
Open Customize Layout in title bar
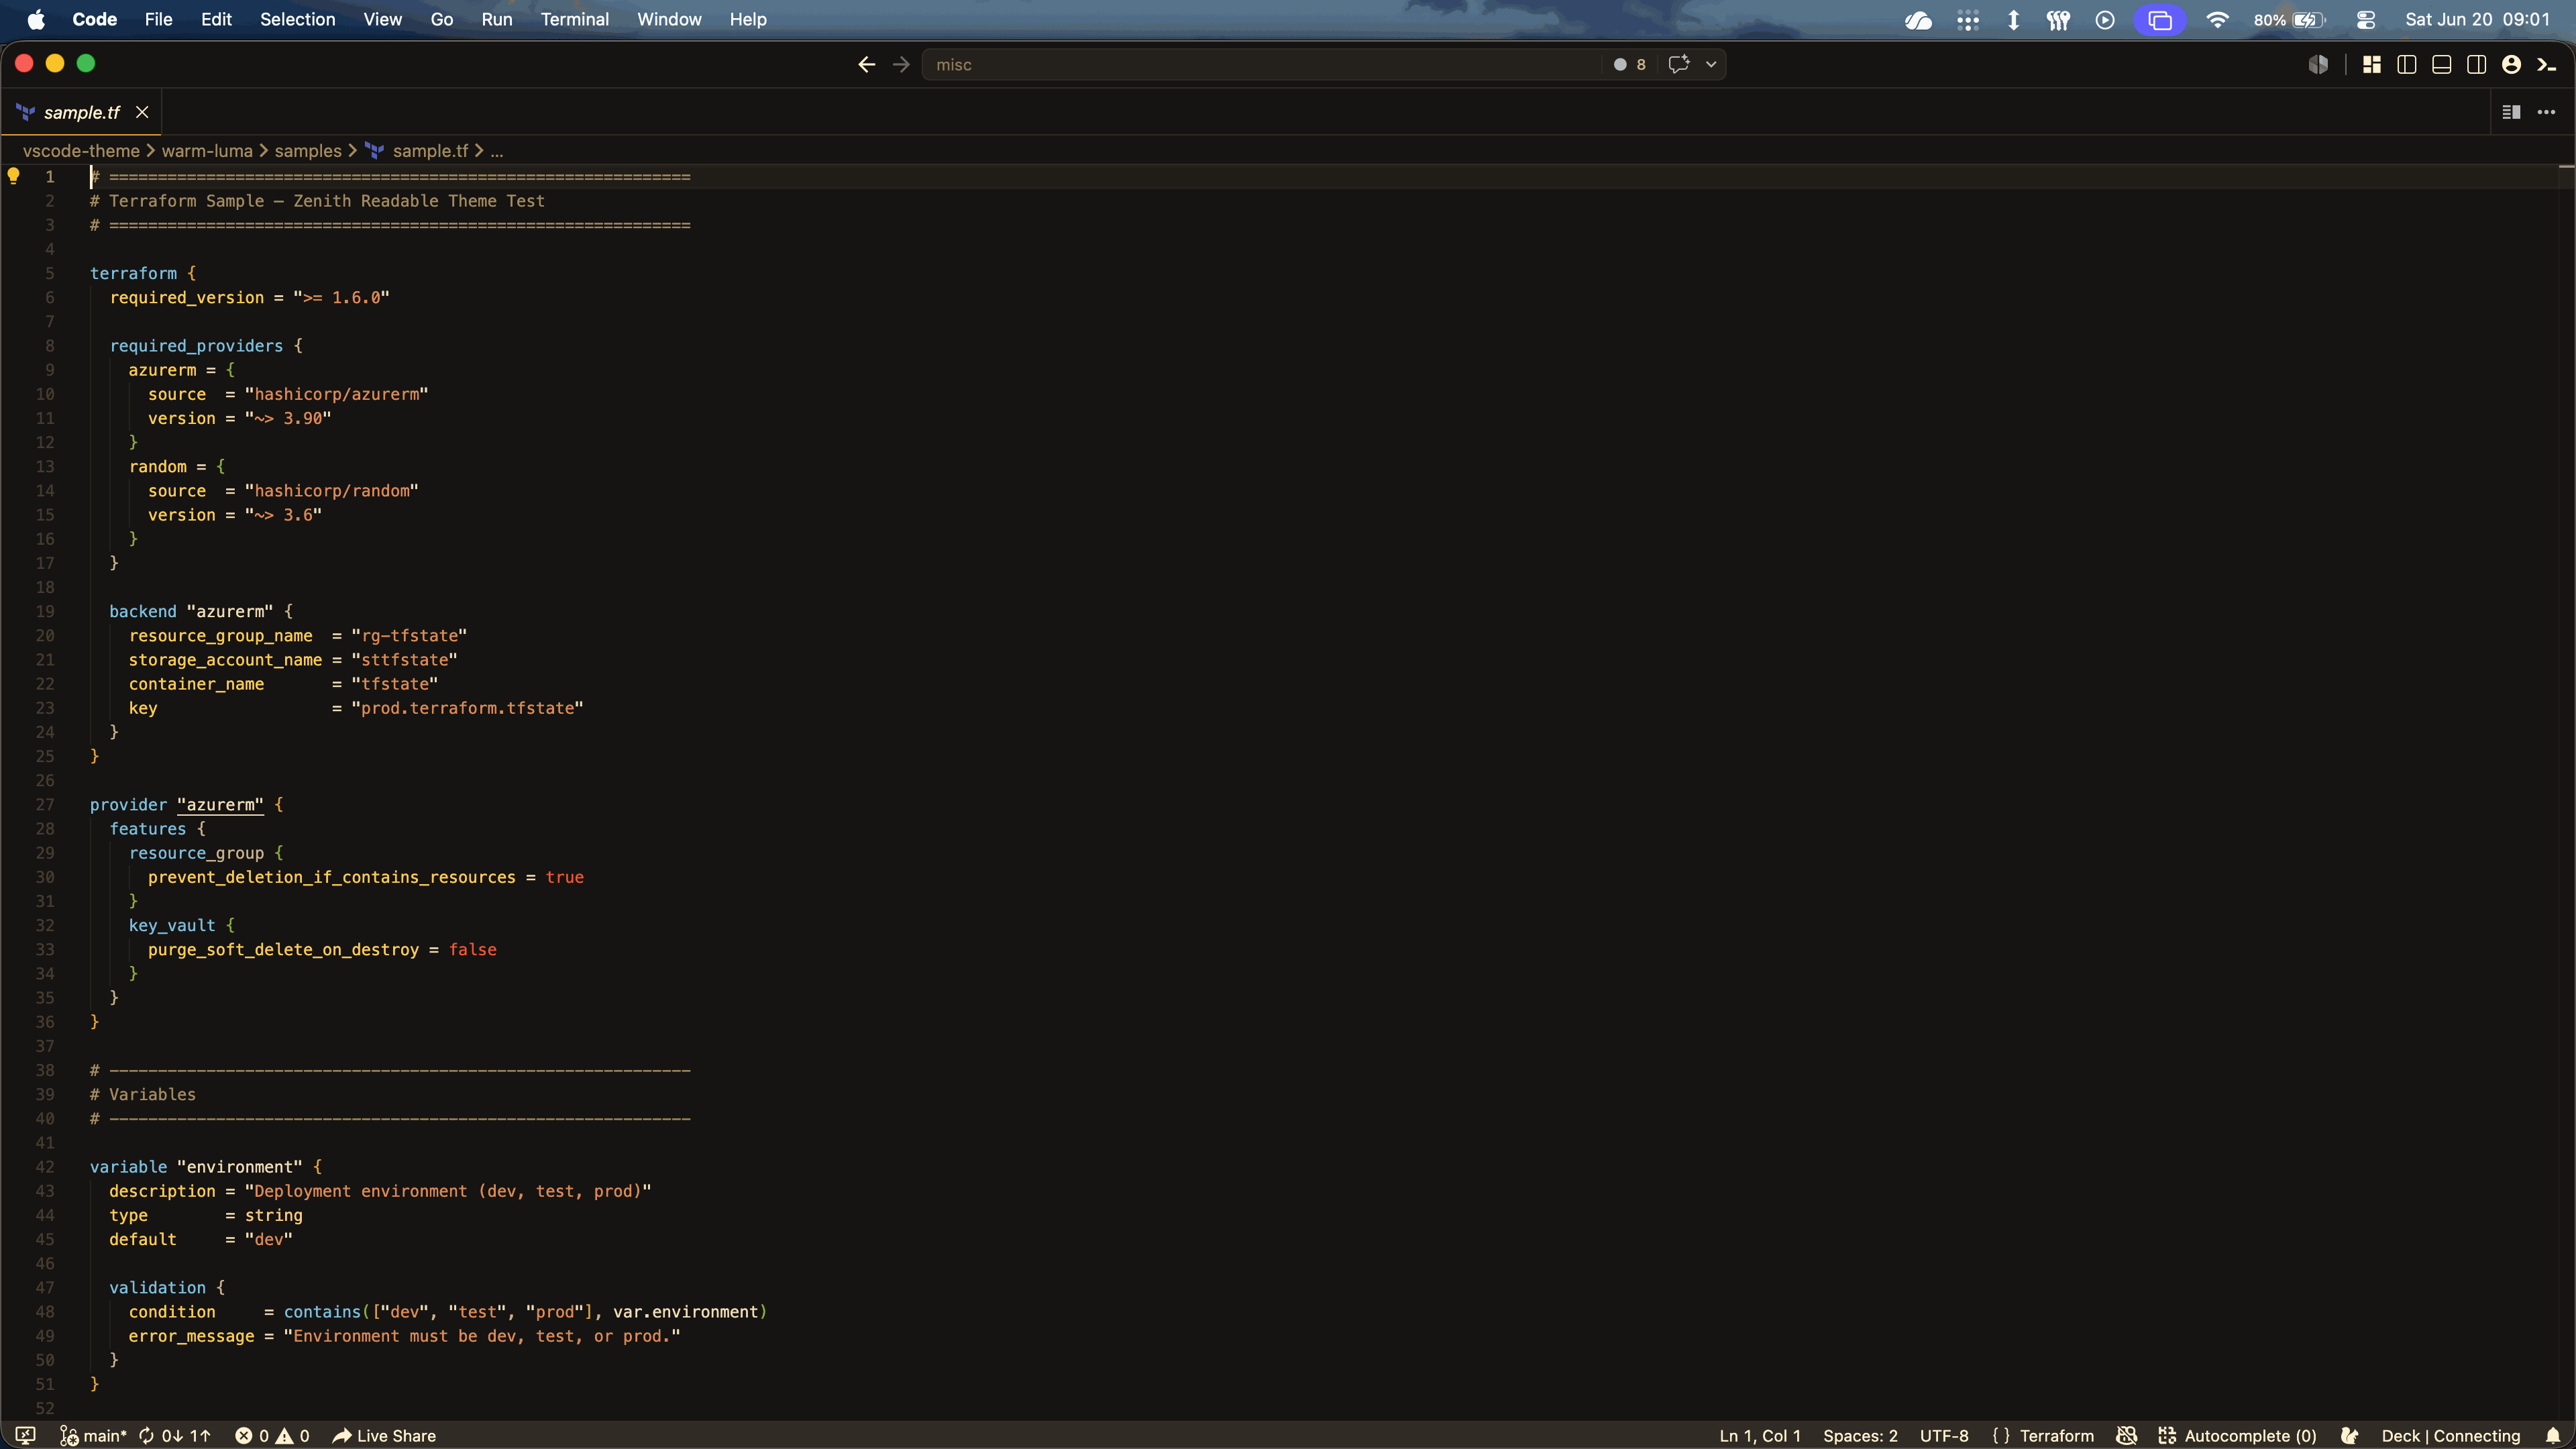pos(2372,64)
